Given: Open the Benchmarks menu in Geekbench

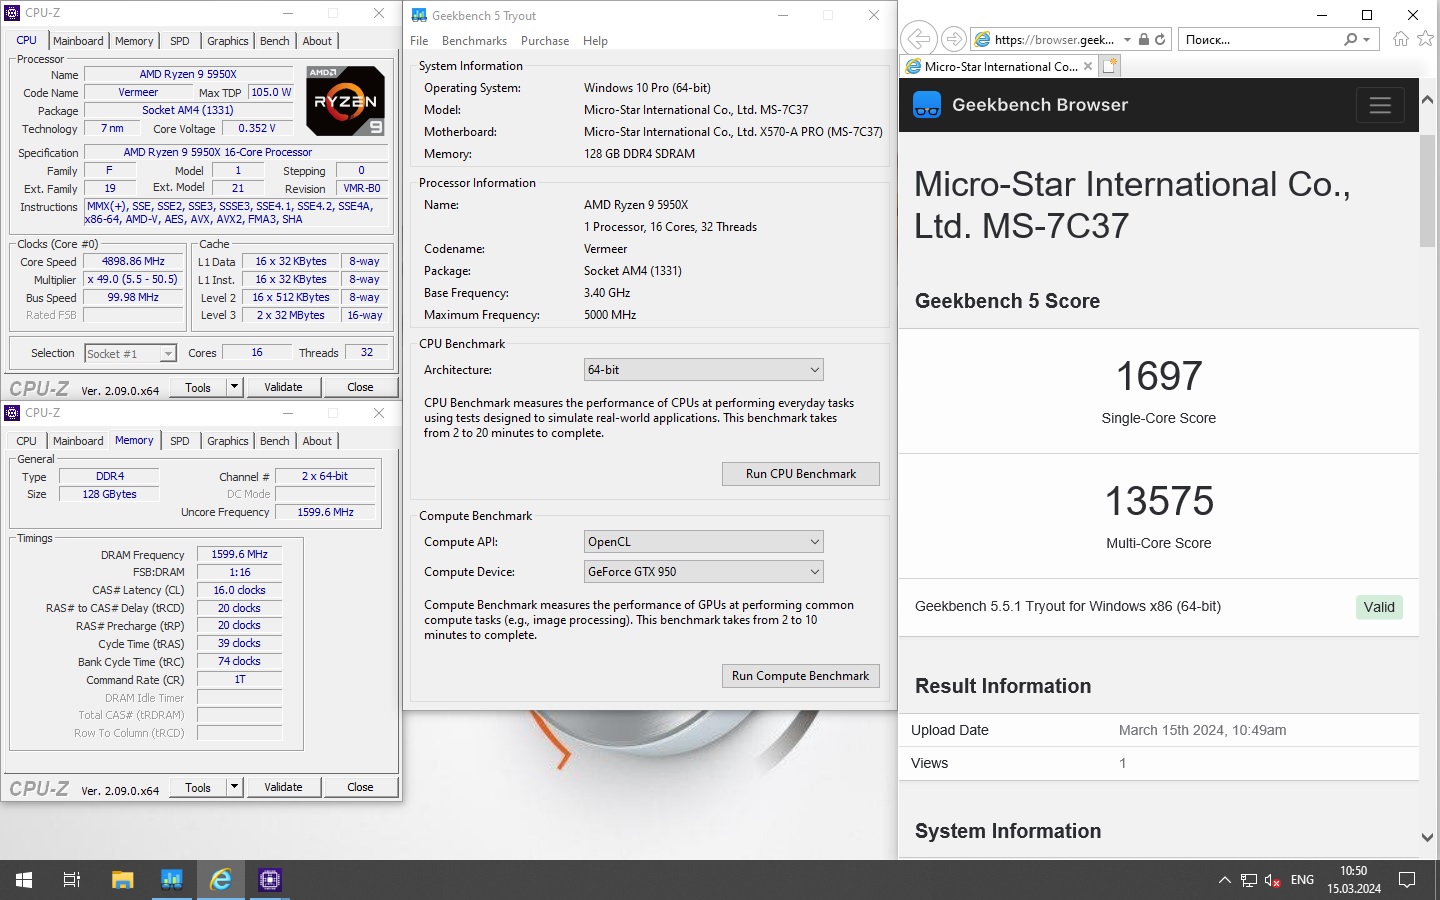Looking at the screenshot, I should (474, 41).
